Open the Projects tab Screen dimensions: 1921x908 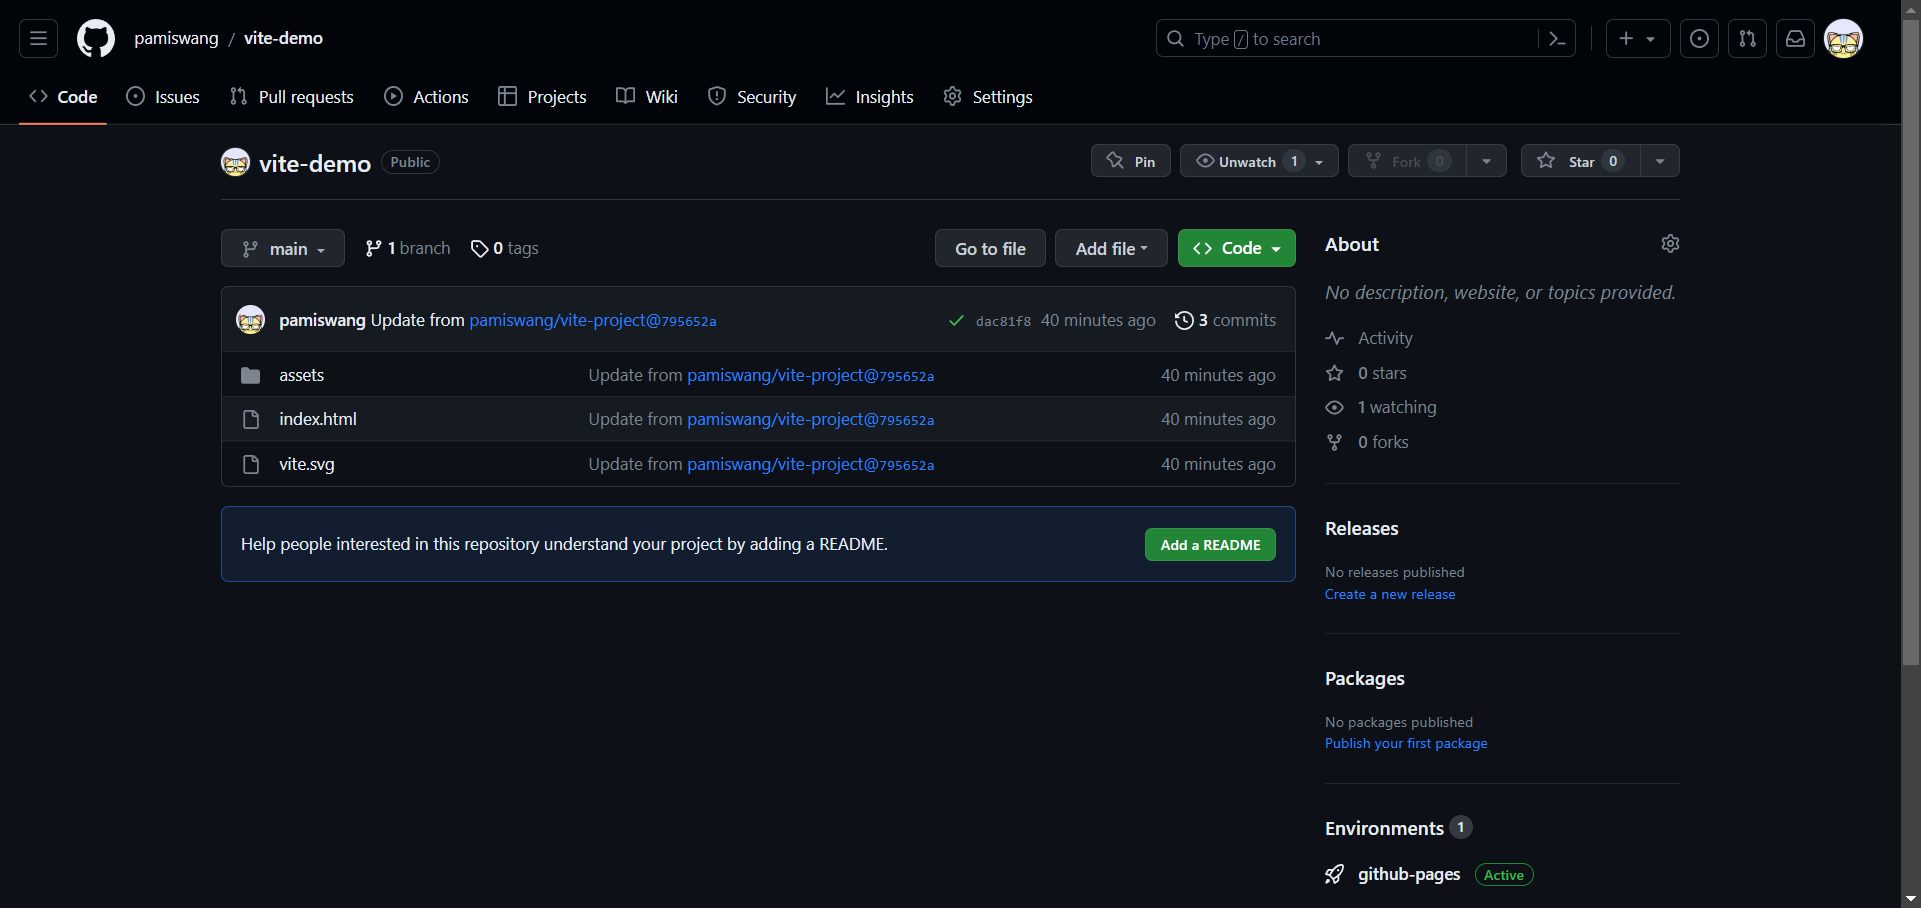[x=542, y=97]
